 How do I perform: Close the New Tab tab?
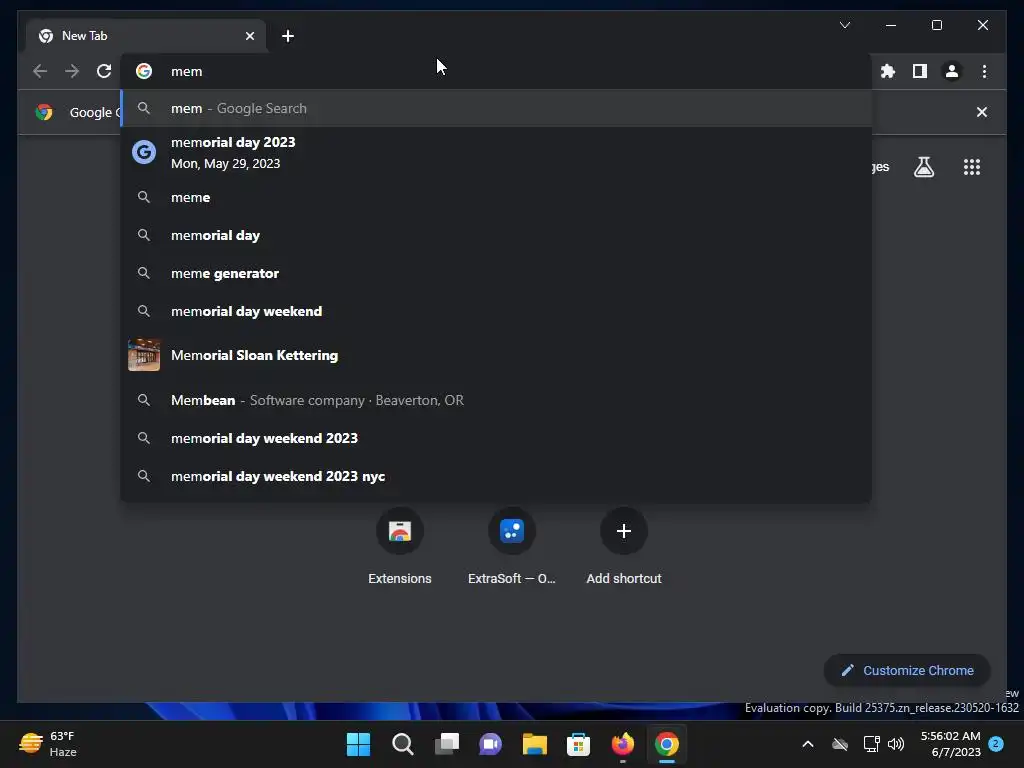[x=249, y=36]
